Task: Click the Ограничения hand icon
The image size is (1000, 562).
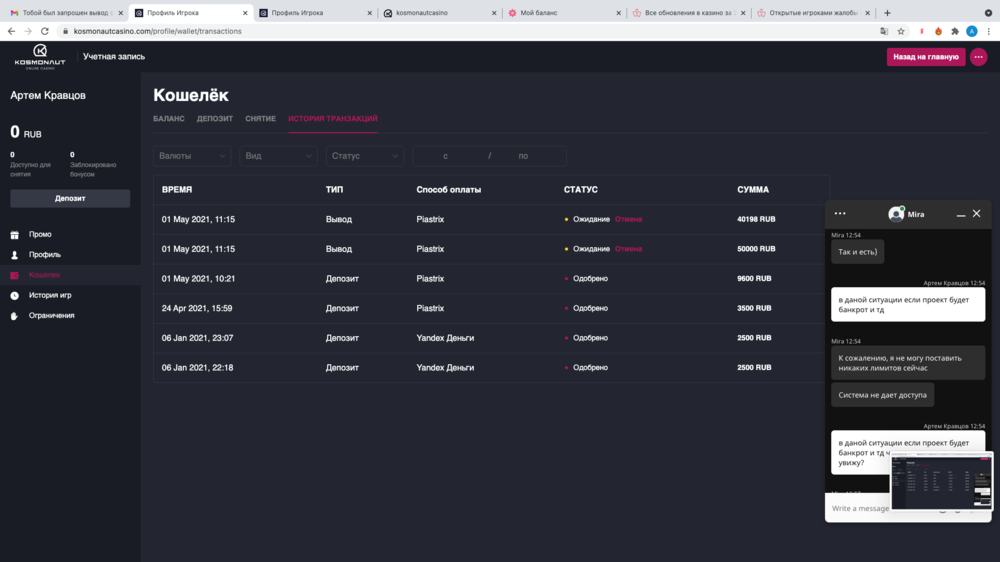Action: click(15, 316)
